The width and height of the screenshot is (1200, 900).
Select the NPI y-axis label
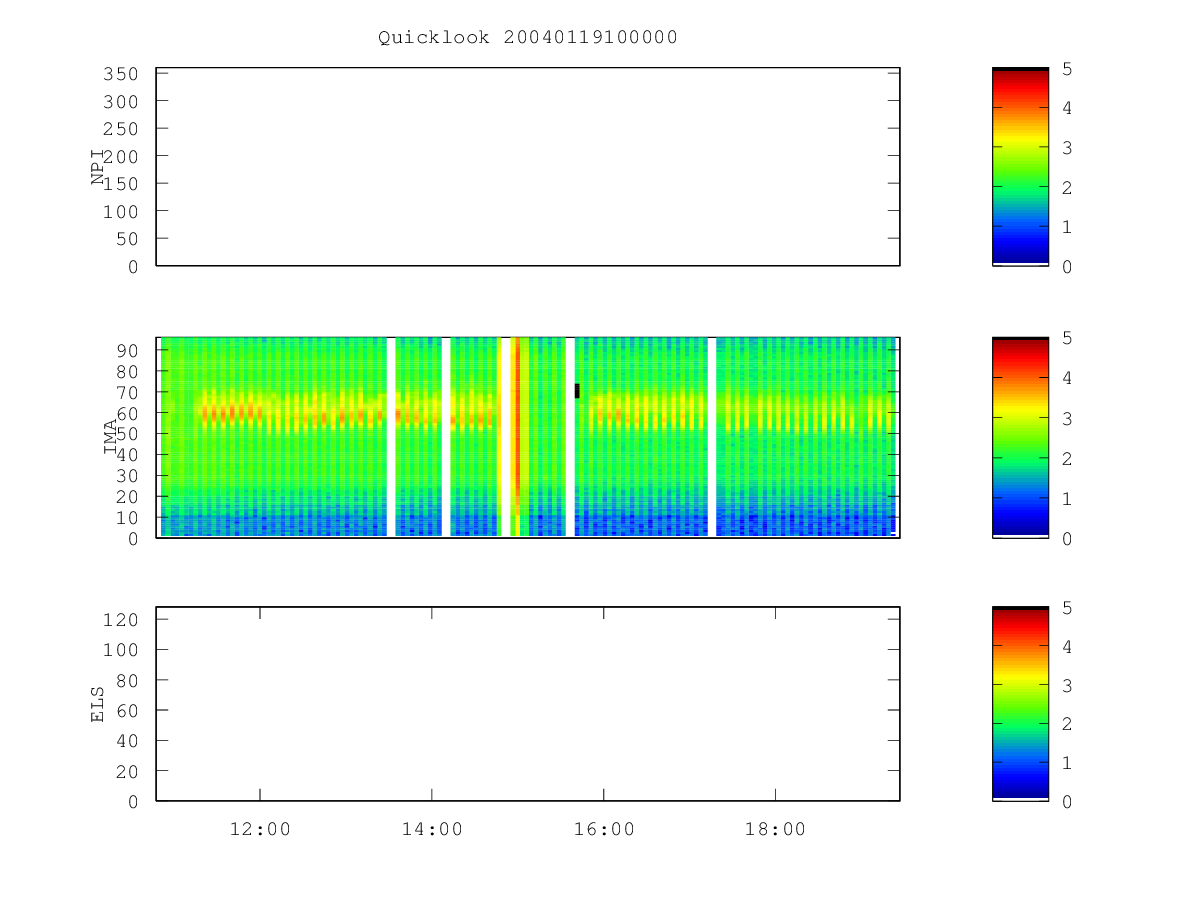pyautogui.click(x=99, y=167)
